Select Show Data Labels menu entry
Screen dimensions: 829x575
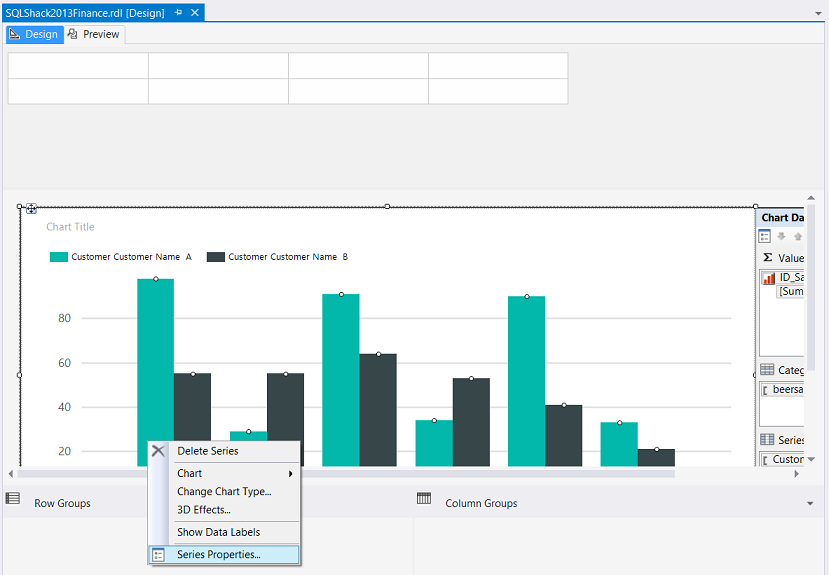218,532
